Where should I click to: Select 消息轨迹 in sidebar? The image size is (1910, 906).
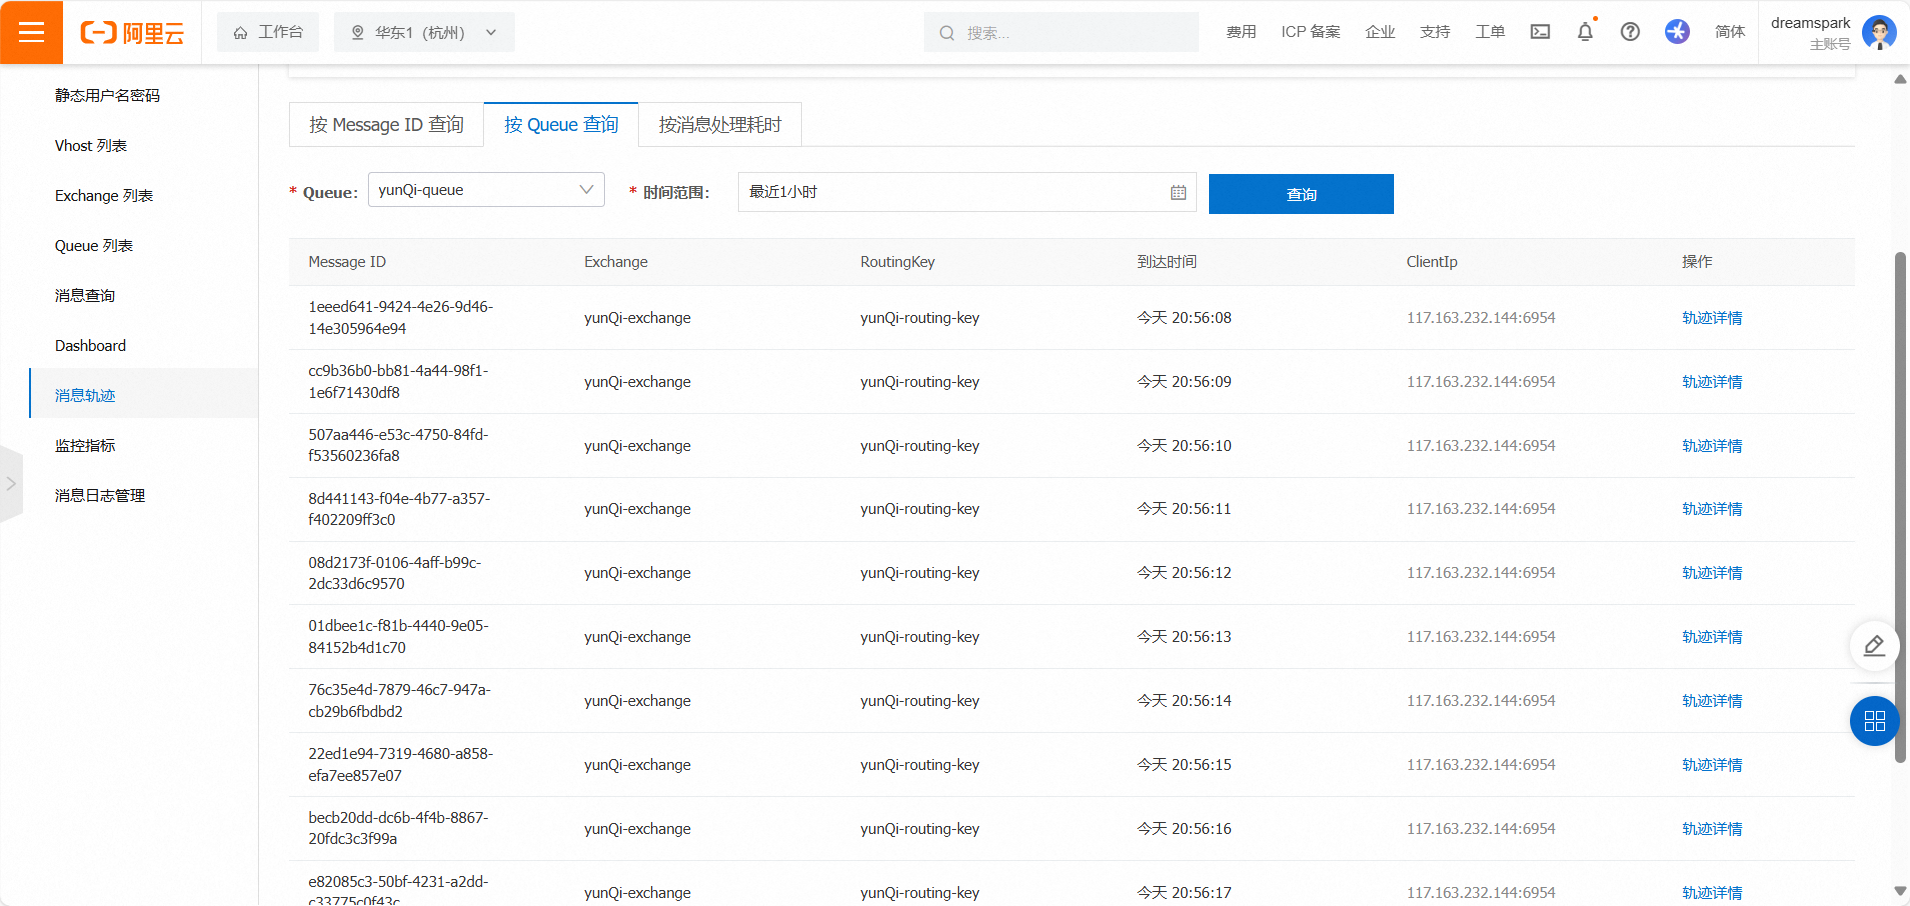85,395
